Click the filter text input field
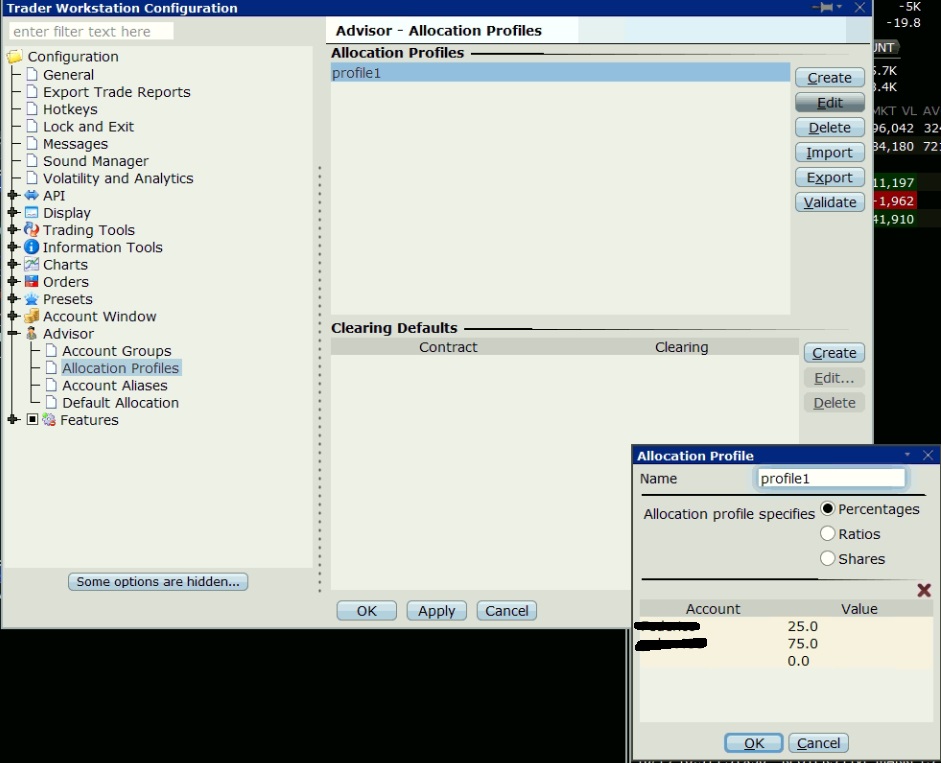The height and width of the screenshot is (763, 941). pyautogui.click(x=91, y=31)
